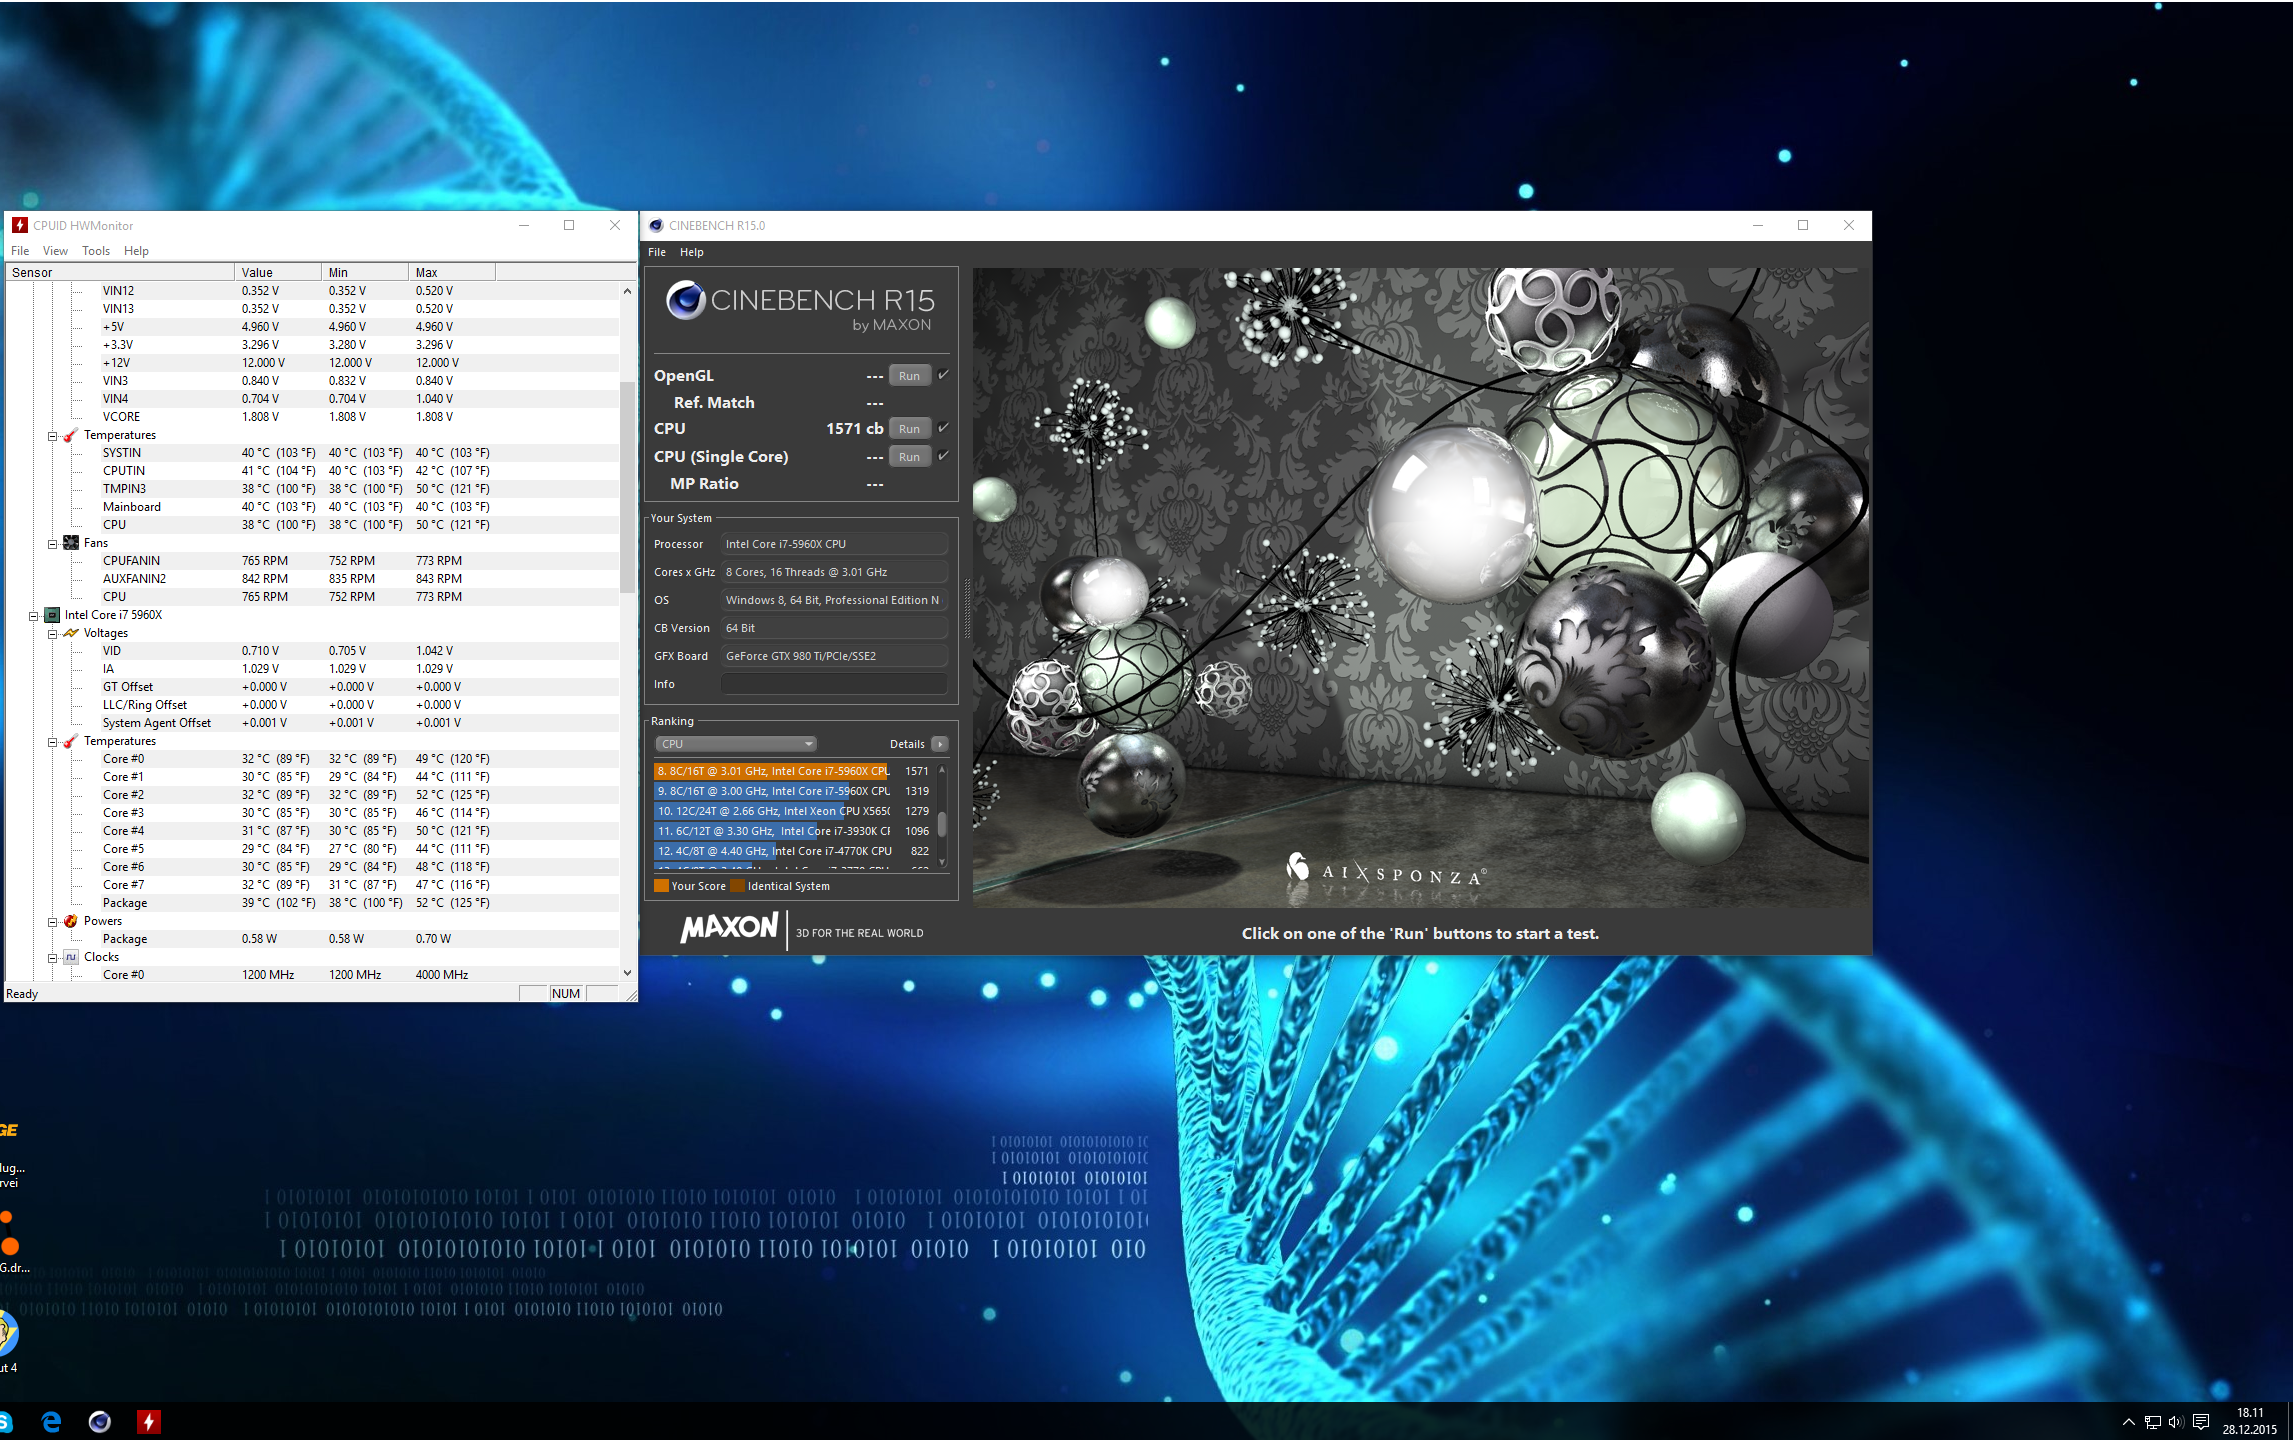Image resolution: width=2294 pixels, height=1440 pixels.
Task: Click the chip icon beside Intel Core i7 5960X
Action: (x=52, y=615)
